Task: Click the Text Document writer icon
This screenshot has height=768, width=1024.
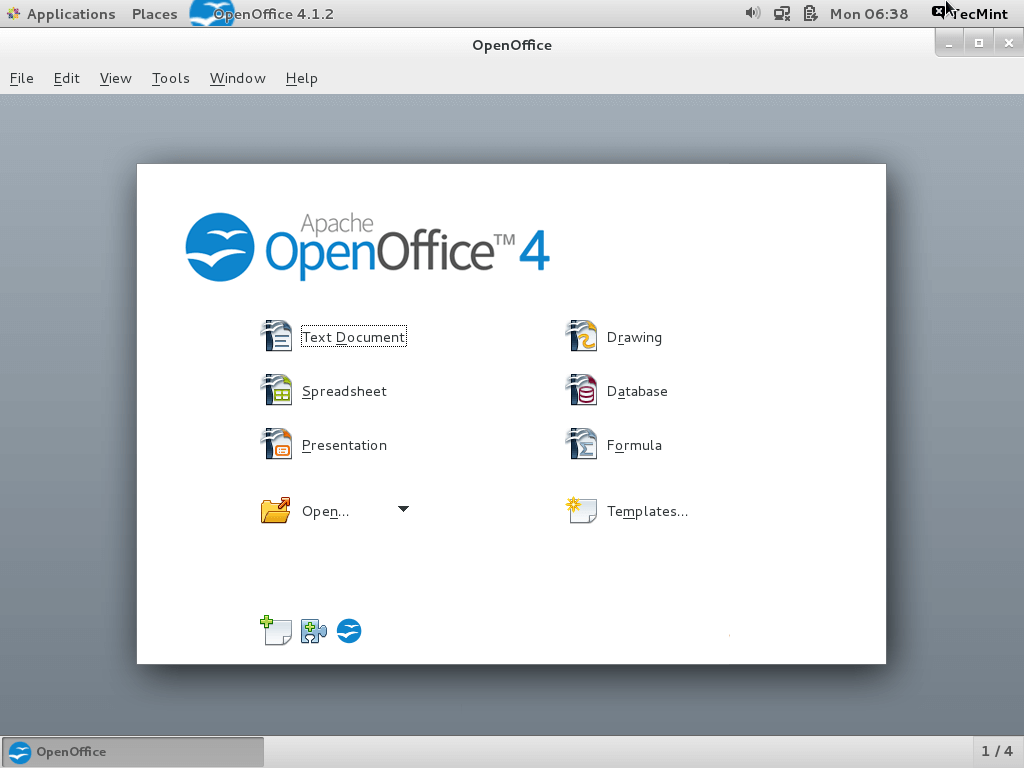Action: tap(276, 336)
